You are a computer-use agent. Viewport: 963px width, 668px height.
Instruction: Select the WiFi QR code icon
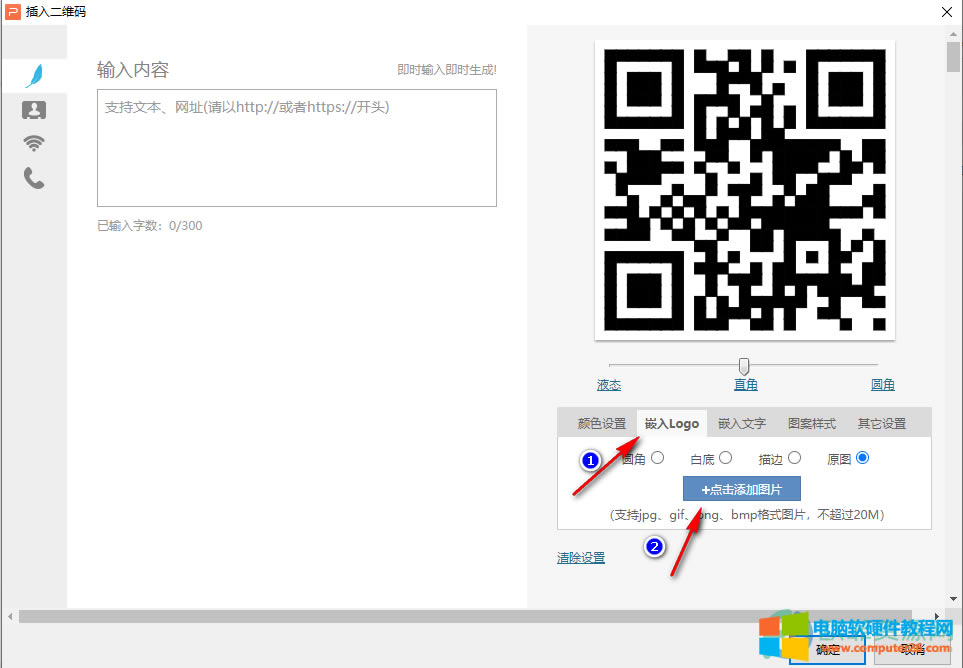click(34, 143)
